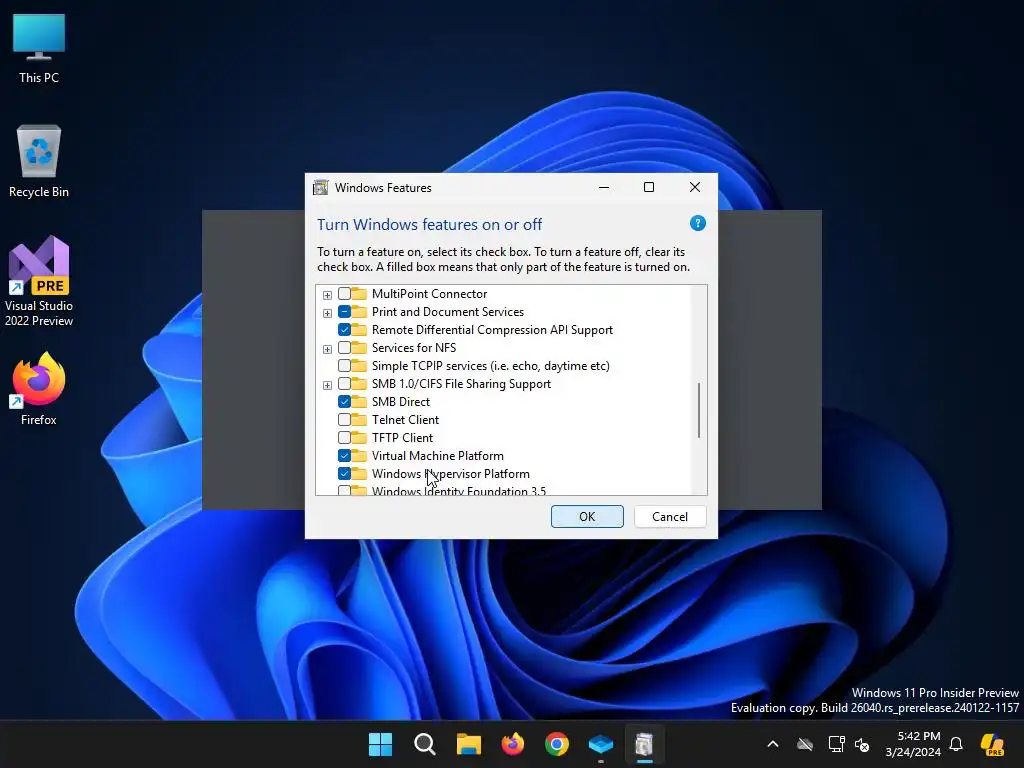Uncheck Remote Differential Compression API Support
This screenshot has height=768, width=1024.
344,330
